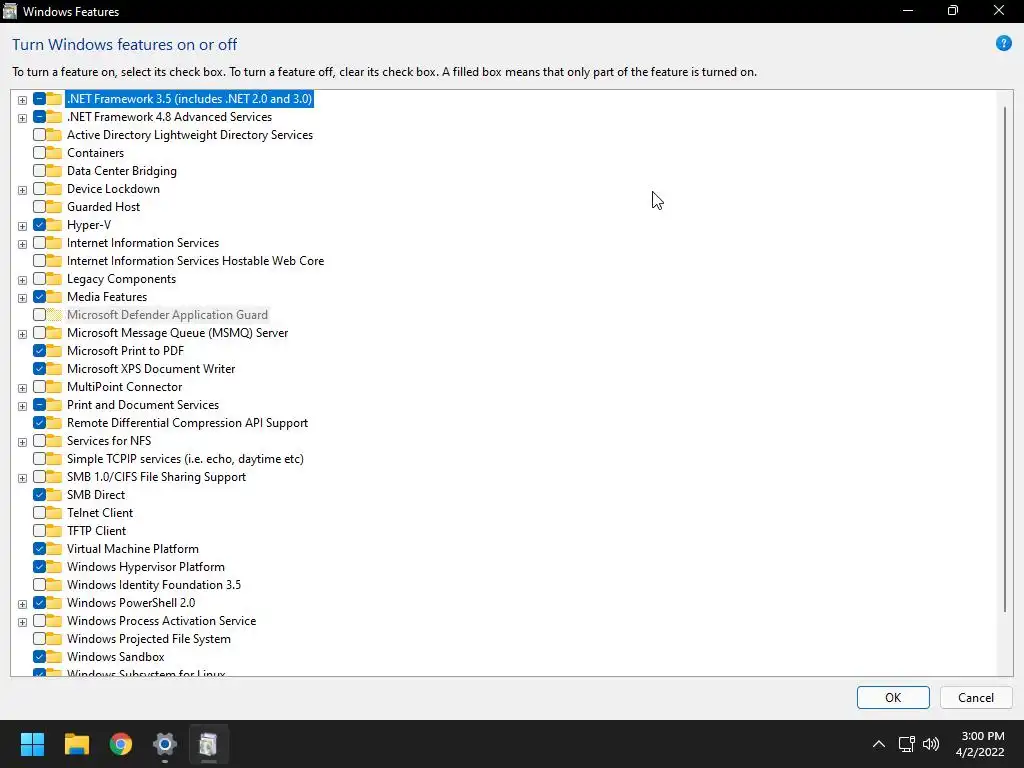
Task: Click the Containers folder icon
Action: pos(54,153)
